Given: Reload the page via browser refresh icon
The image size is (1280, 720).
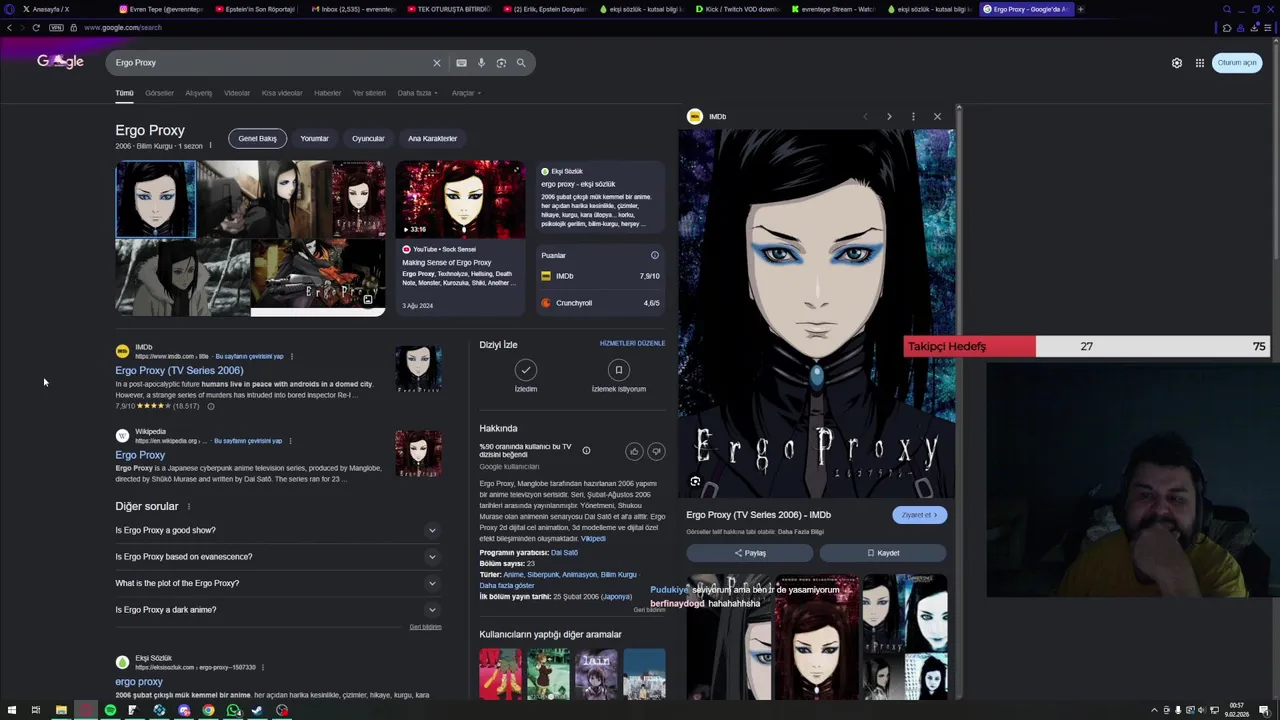Looking at the screenshot, I should [x=36, y=27].
